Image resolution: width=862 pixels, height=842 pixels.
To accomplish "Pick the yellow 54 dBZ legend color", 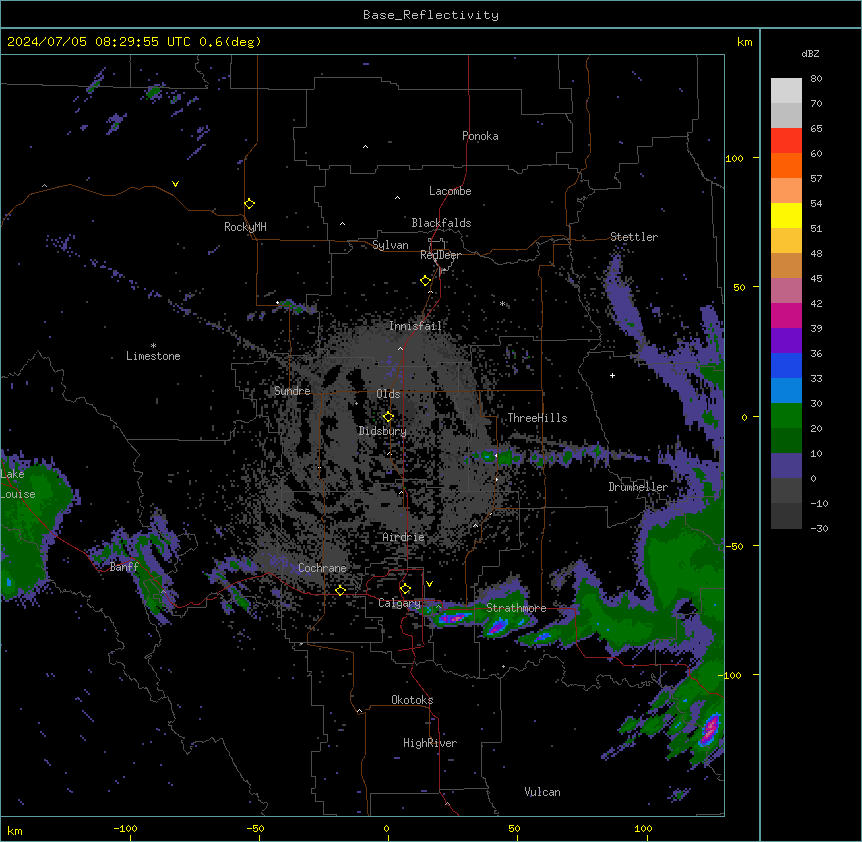I will tap(786, 215).
